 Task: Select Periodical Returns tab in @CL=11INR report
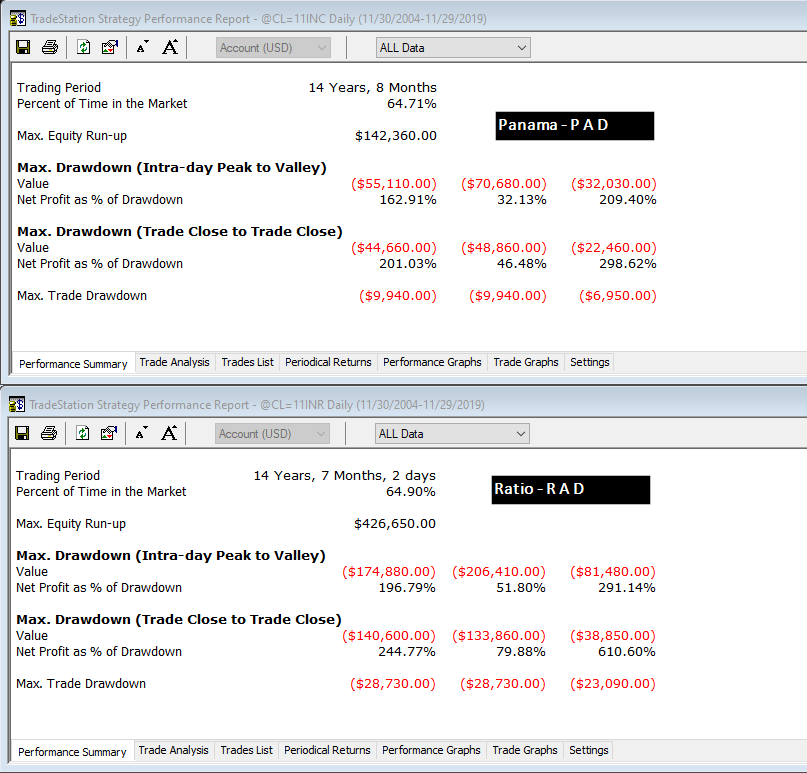pos(327,750)
